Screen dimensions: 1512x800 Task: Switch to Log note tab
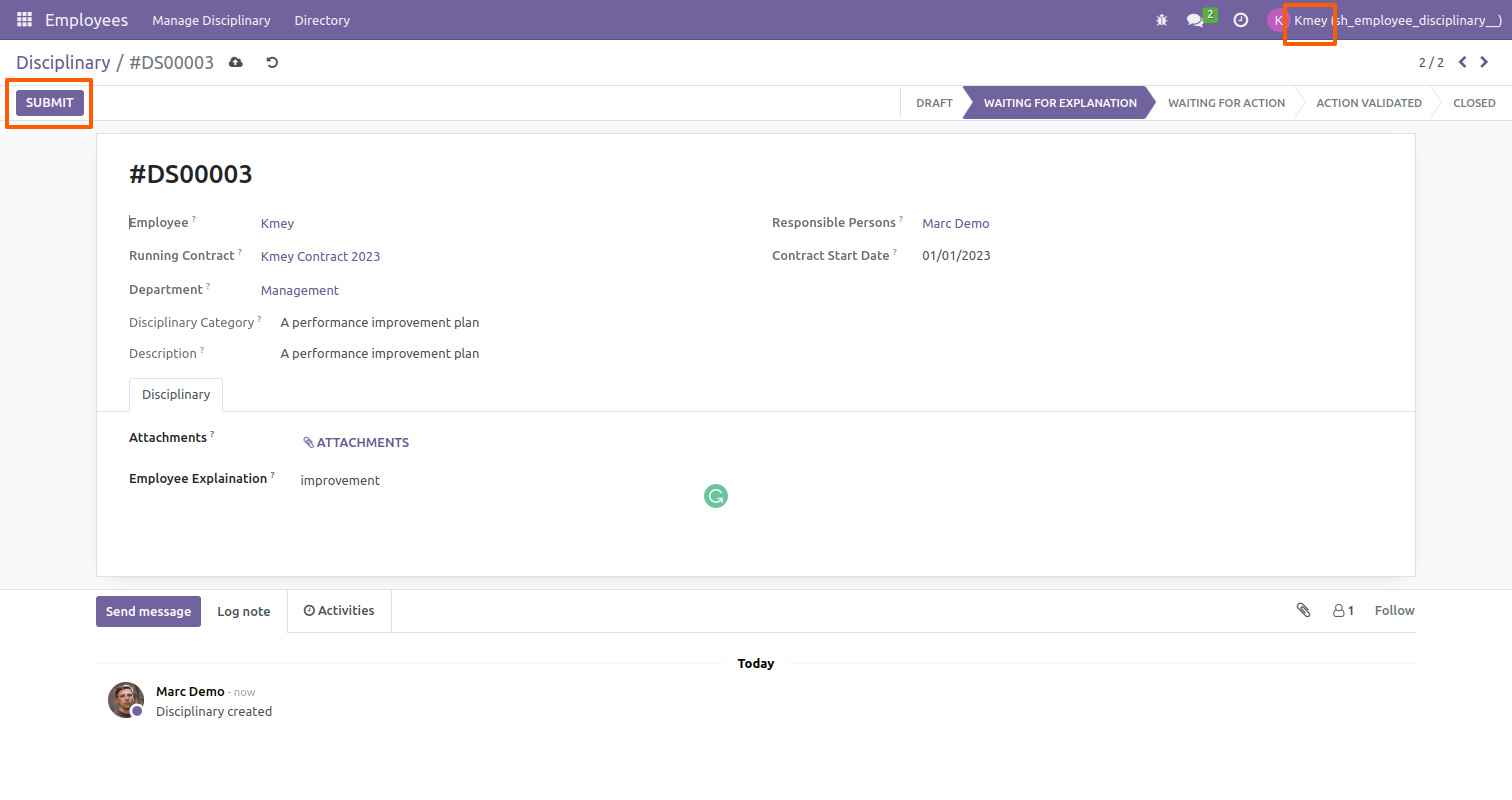[244, 611]
